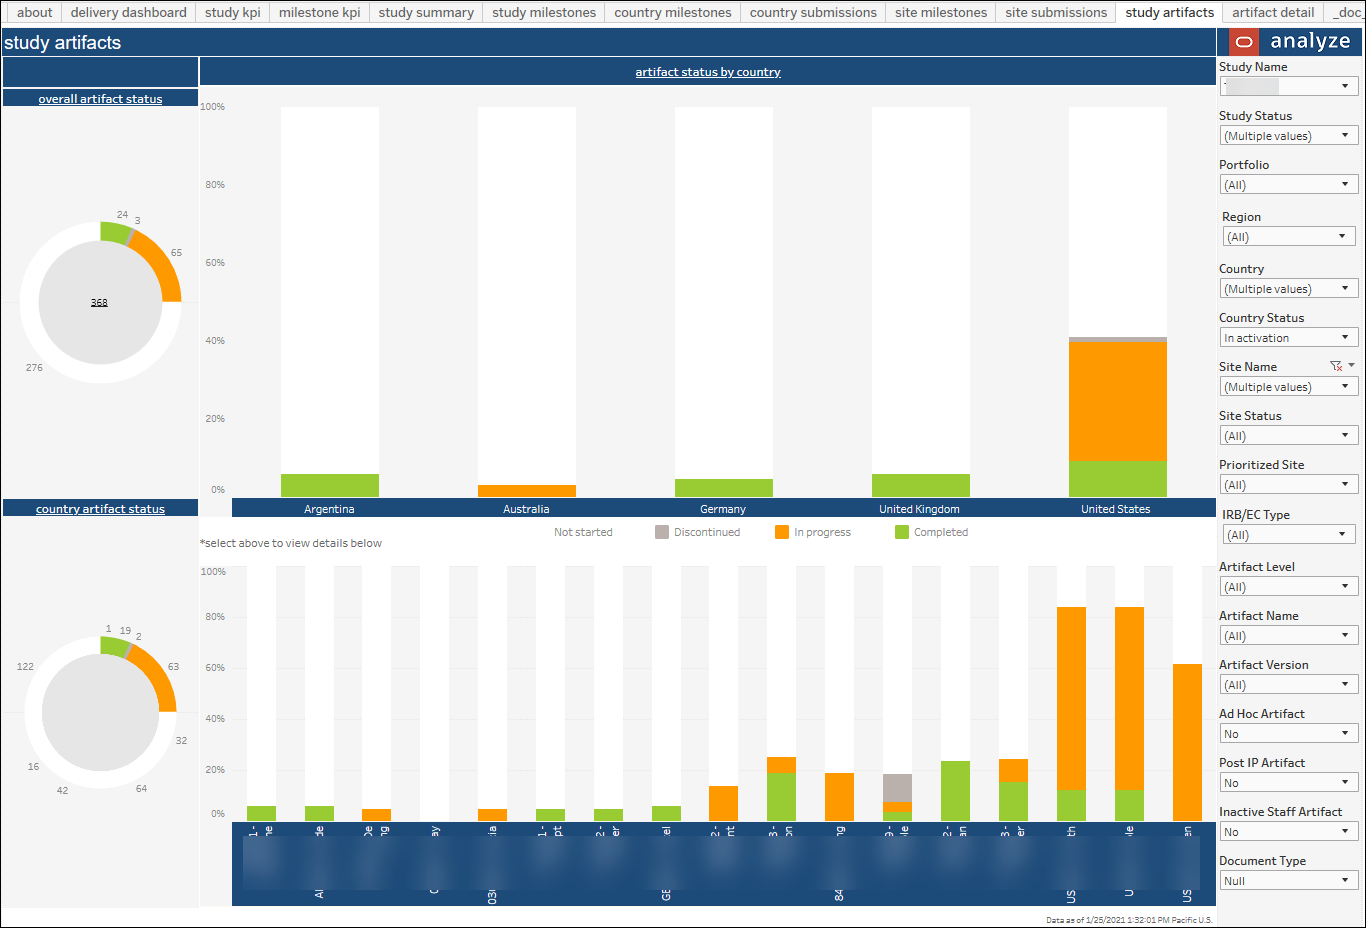1366x928 pixels.
Task: Select the In progress legend swatch
Action: tap(781, 532)
